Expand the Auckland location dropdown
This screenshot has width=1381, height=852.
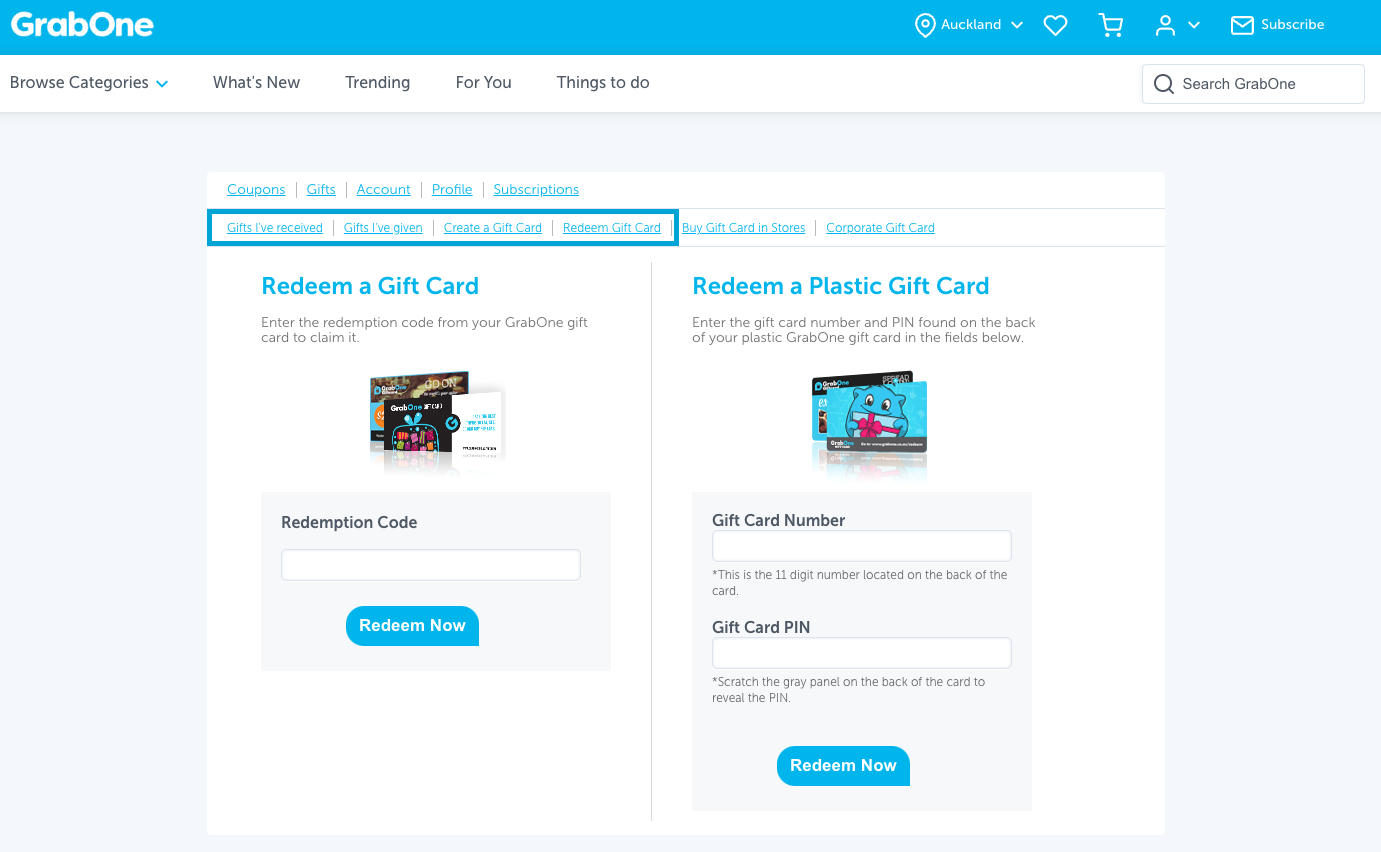[1017, 25]
